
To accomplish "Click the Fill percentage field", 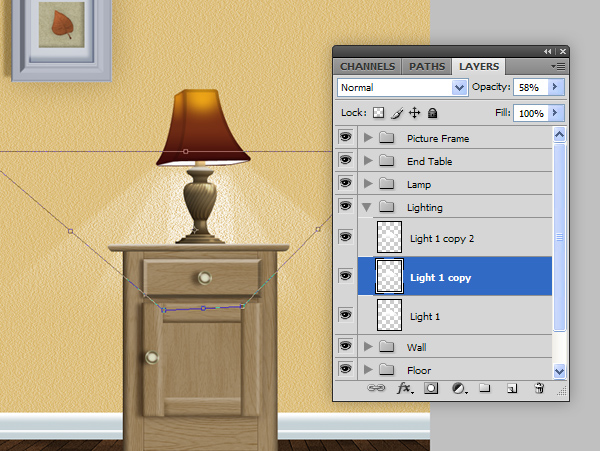I will coord(531,114).
